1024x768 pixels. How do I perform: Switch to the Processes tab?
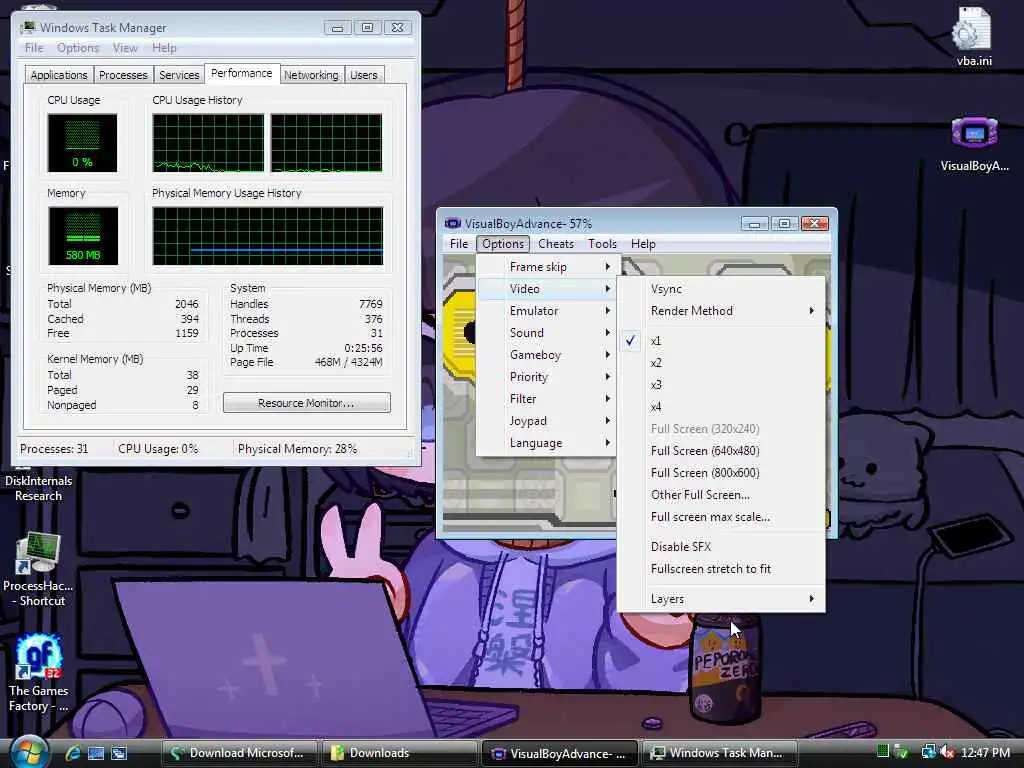coord(123,75)
